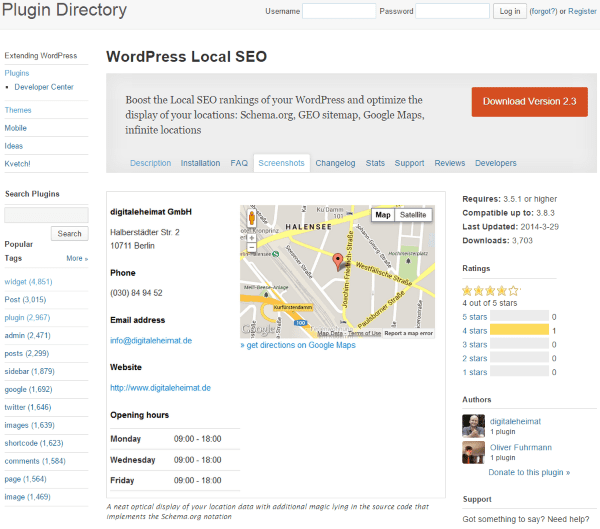Click the four-star rating stars
Image resolution: width=600 pixels, height=529 pixels.
(490, 291)
